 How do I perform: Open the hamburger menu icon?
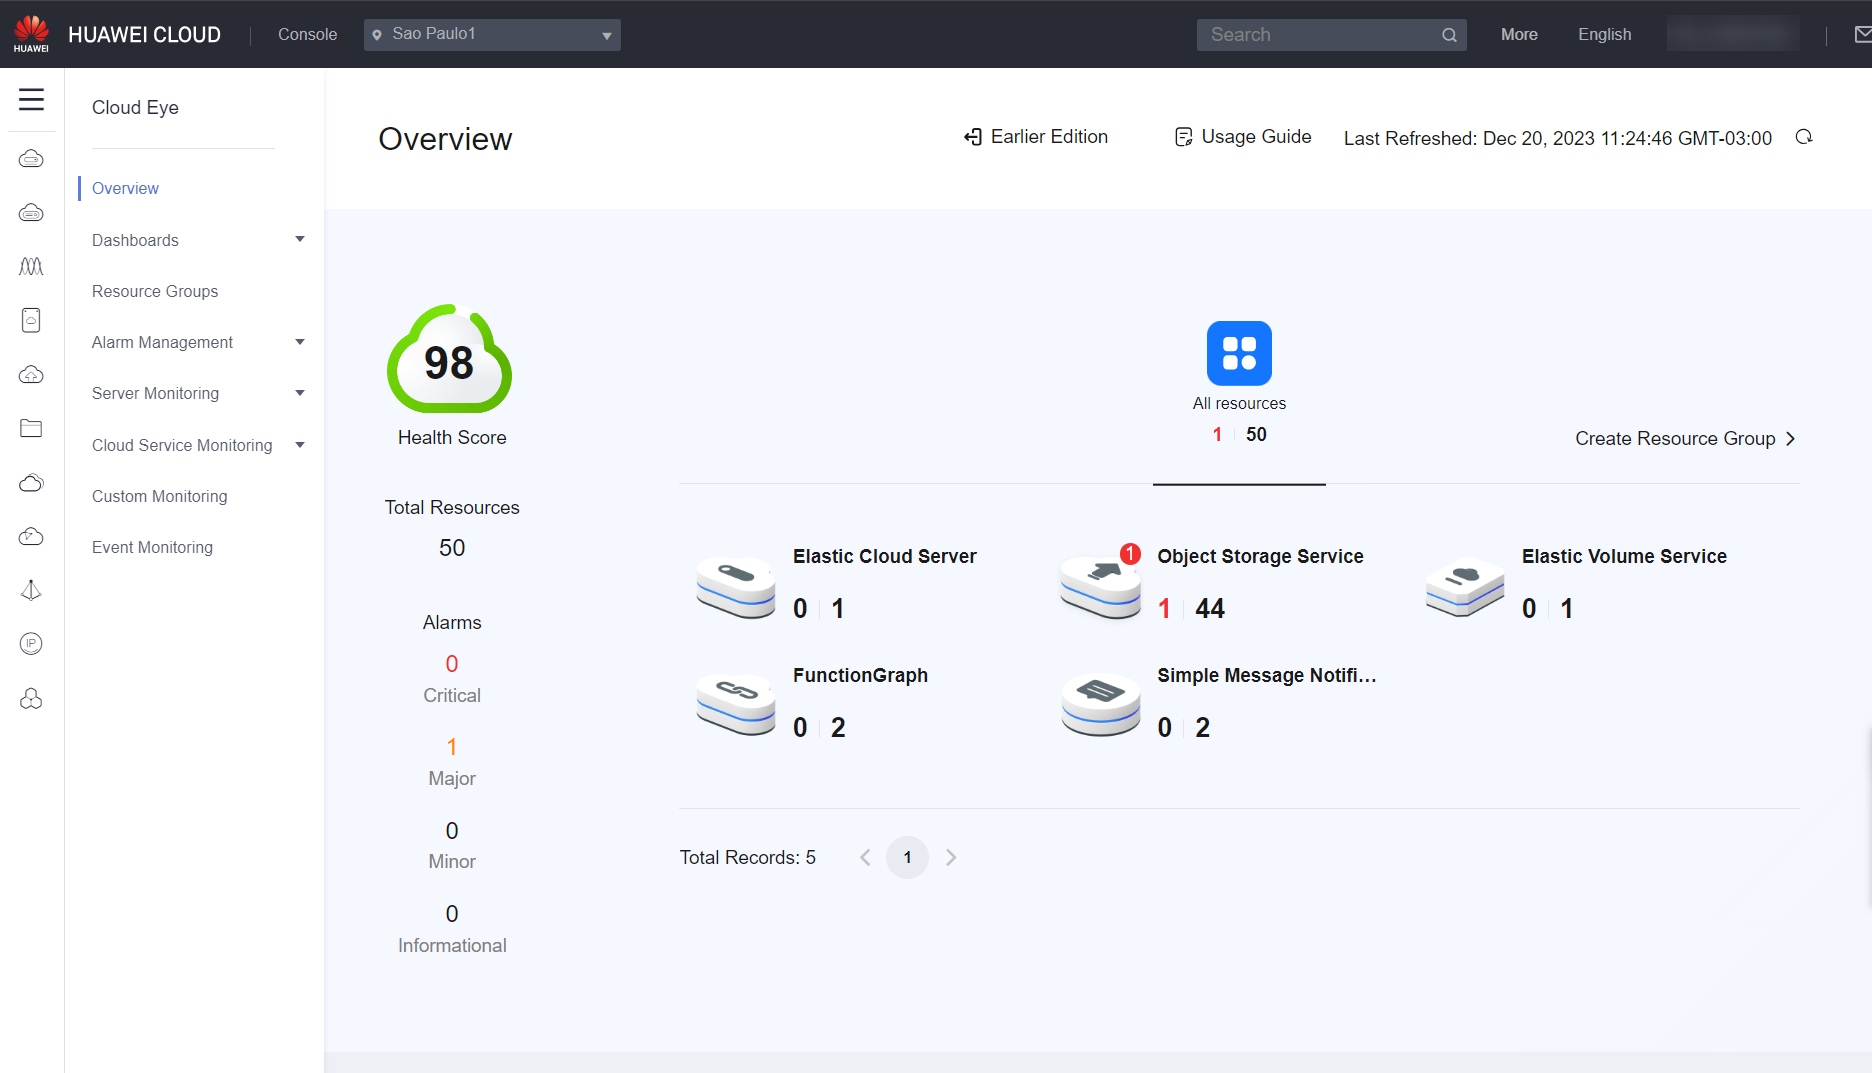point(31,99)
